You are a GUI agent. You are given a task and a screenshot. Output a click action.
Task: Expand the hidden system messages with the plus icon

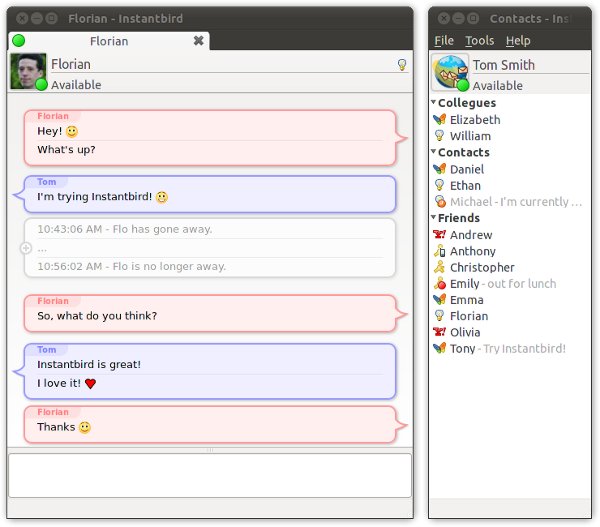26,247
